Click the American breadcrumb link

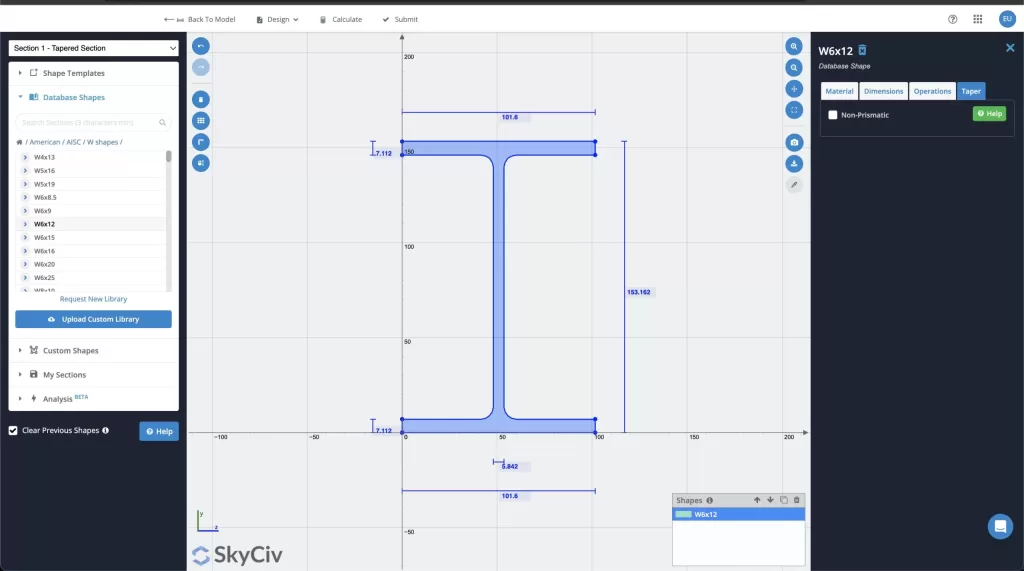point(44,142)
